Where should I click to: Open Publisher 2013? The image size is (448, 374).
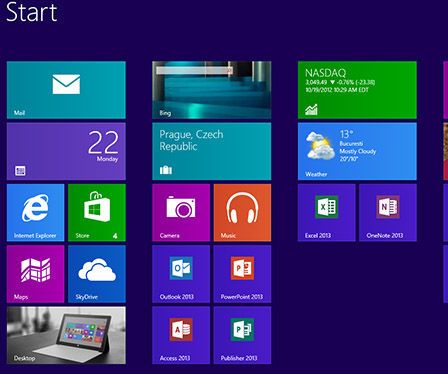click(242, 335)
